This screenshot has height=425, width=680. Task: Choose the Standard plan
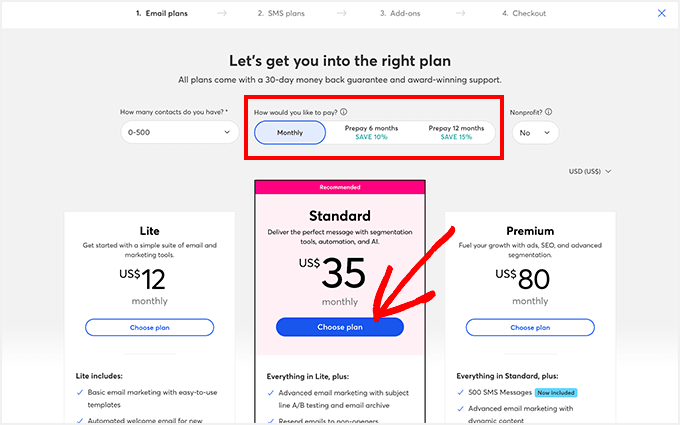tap(340, 327)
